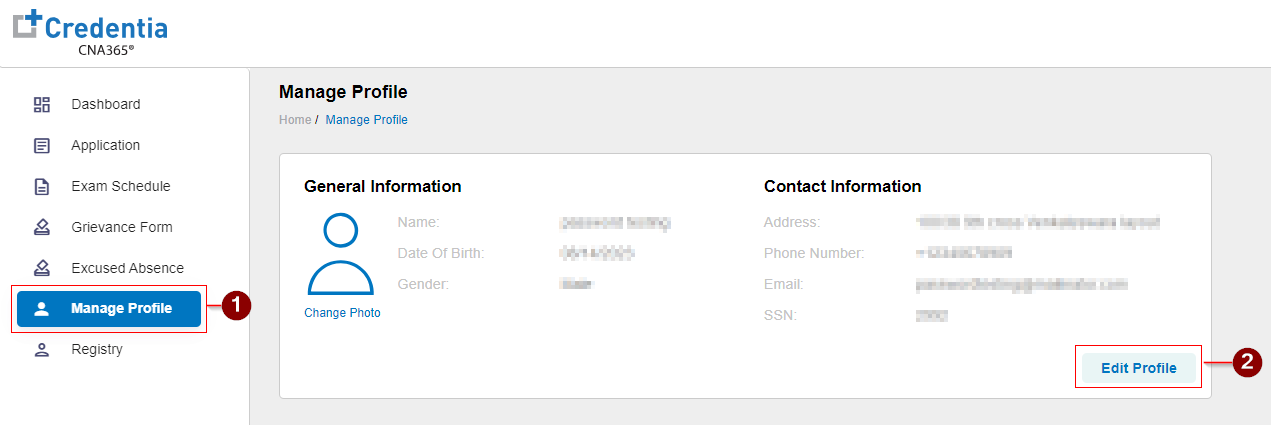Go to the Application menu item
1271x425 pixels.
point(106,145)
